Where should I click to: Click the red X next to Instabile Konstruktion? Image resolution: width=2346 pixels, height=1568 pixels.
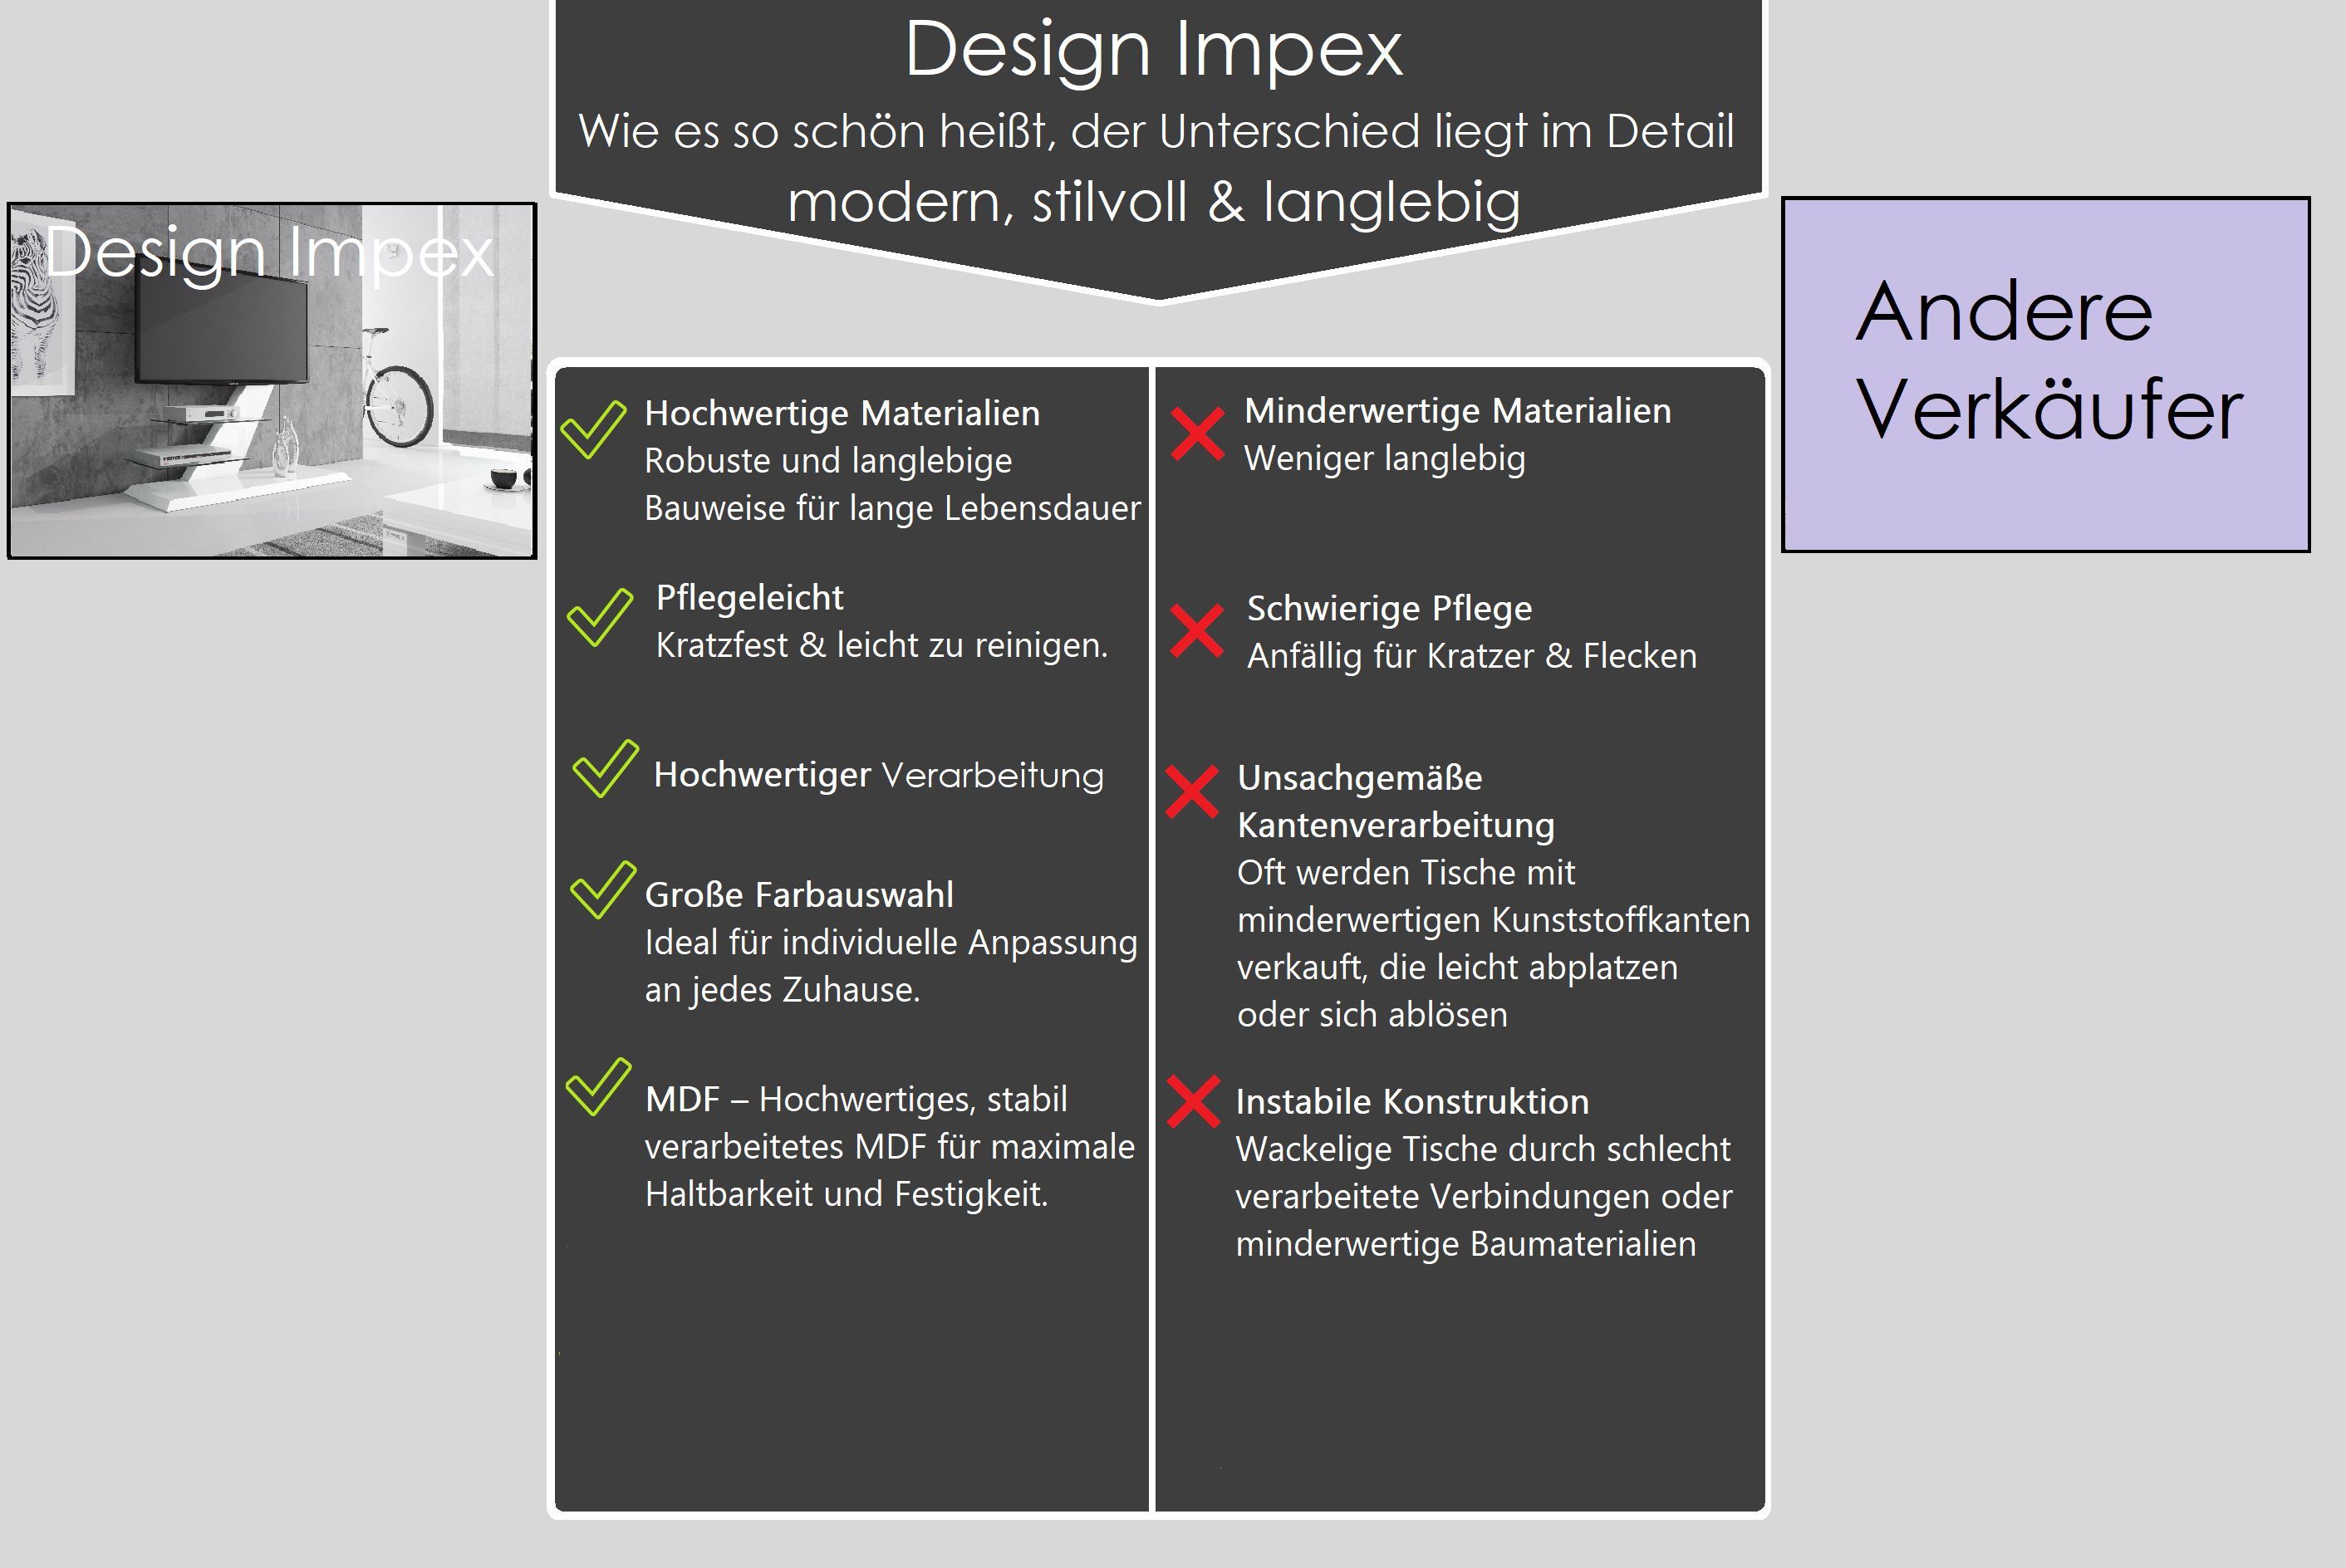1193,1101
